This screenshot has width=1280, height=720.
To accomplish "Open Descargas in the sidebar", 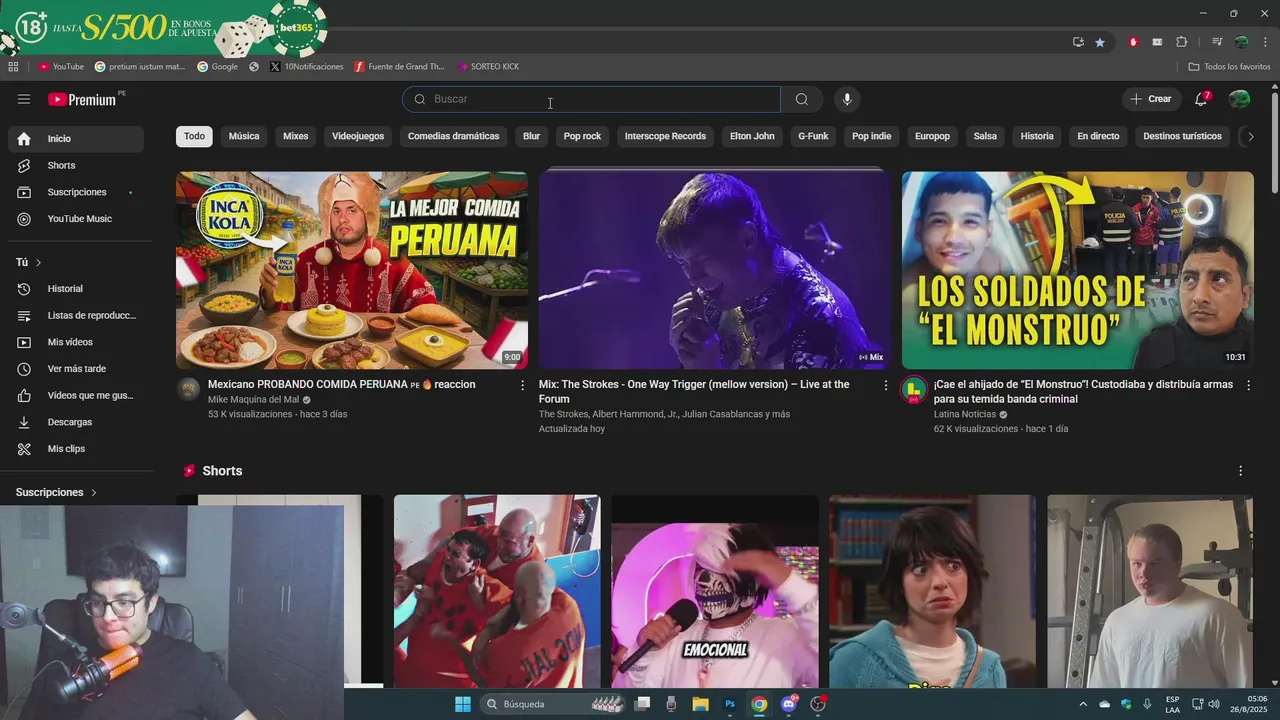I will point(76,422).
